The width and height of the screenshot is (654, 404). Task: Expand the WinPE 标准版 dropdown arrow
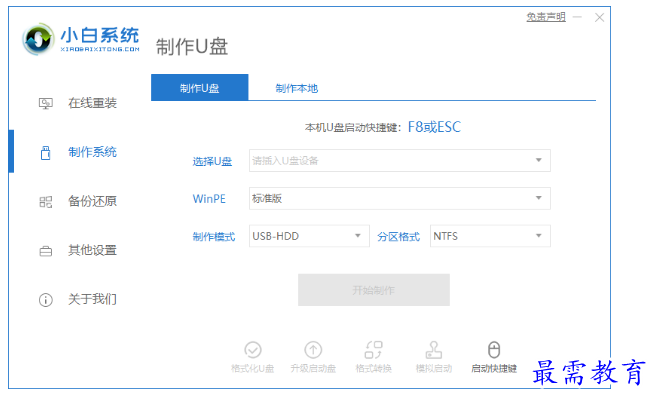pos(538,198)
